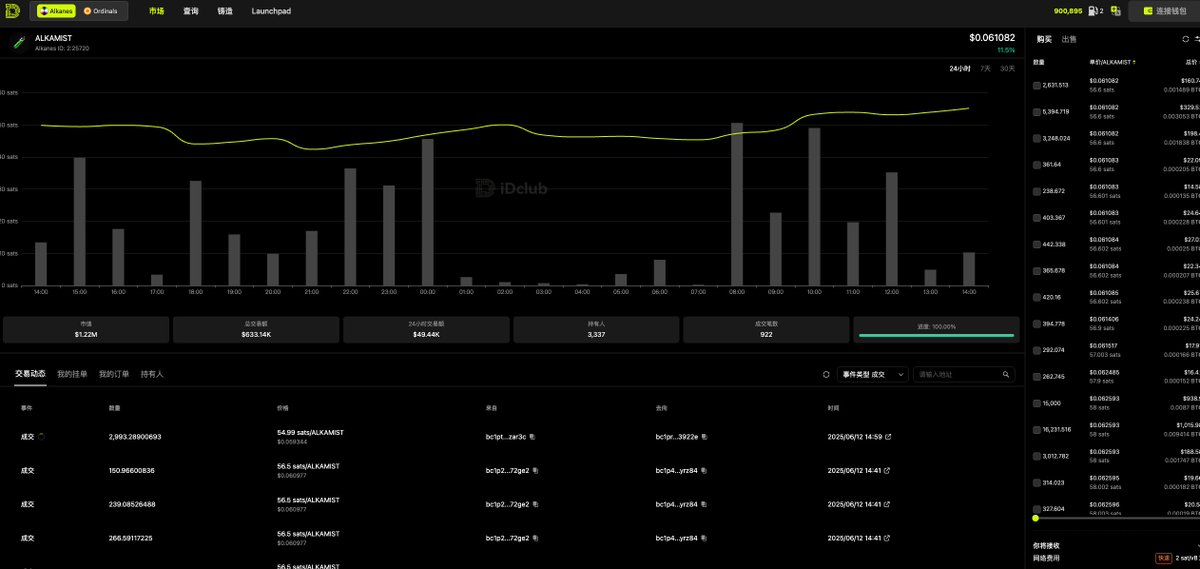The image size is (1200, 569).
Task: Select the 我的挂单 tab
Action: (x=72, y=374)
